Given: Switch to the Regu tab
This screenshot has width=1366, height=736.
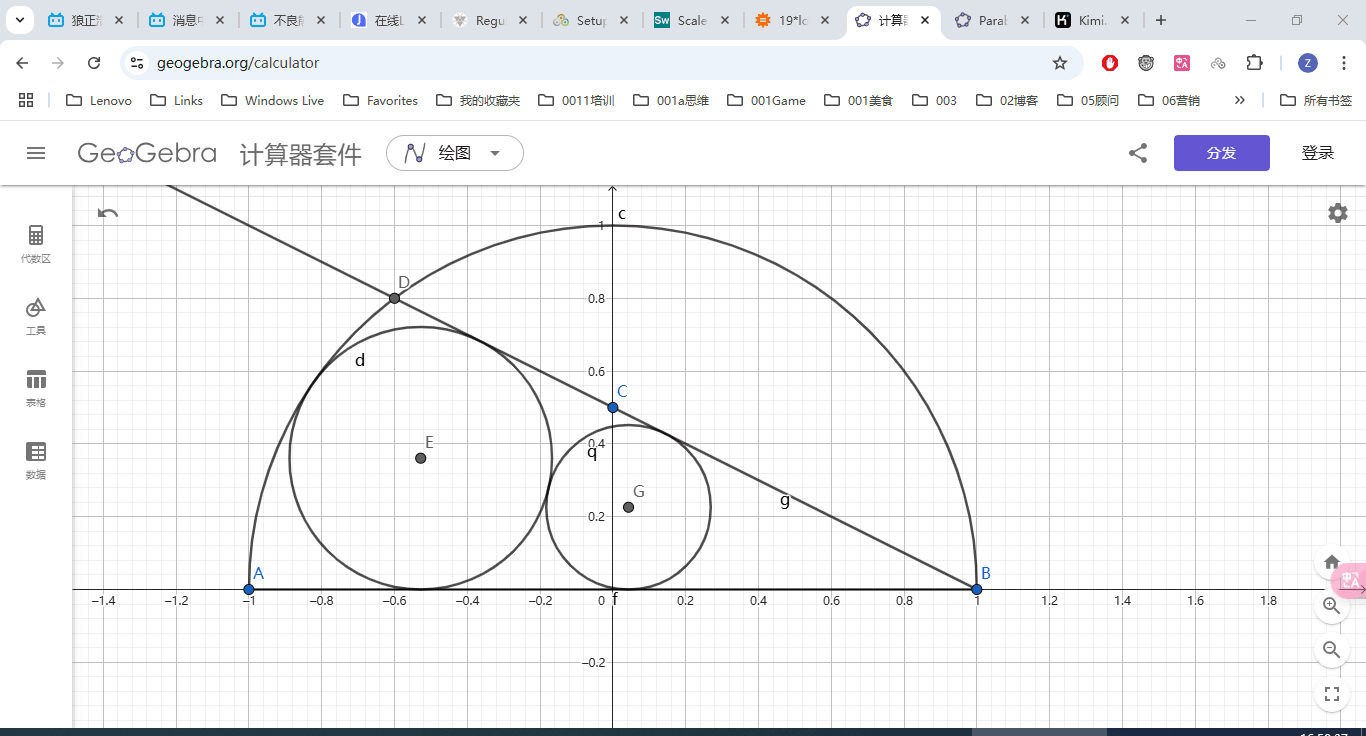Looking at the screenshot, I should pos(490,20).
